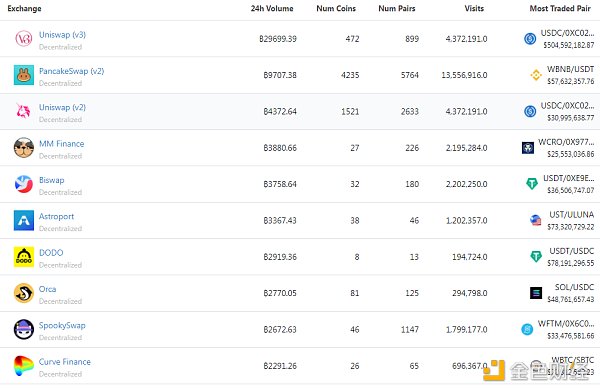Sort by the Num Pairs column header

coord(397,8)
